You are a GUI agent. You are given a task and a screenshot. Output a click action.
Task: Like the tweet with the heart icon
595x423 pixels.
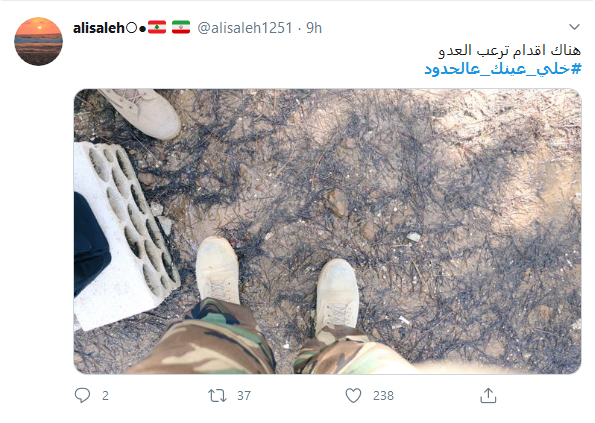click(353, 396)
